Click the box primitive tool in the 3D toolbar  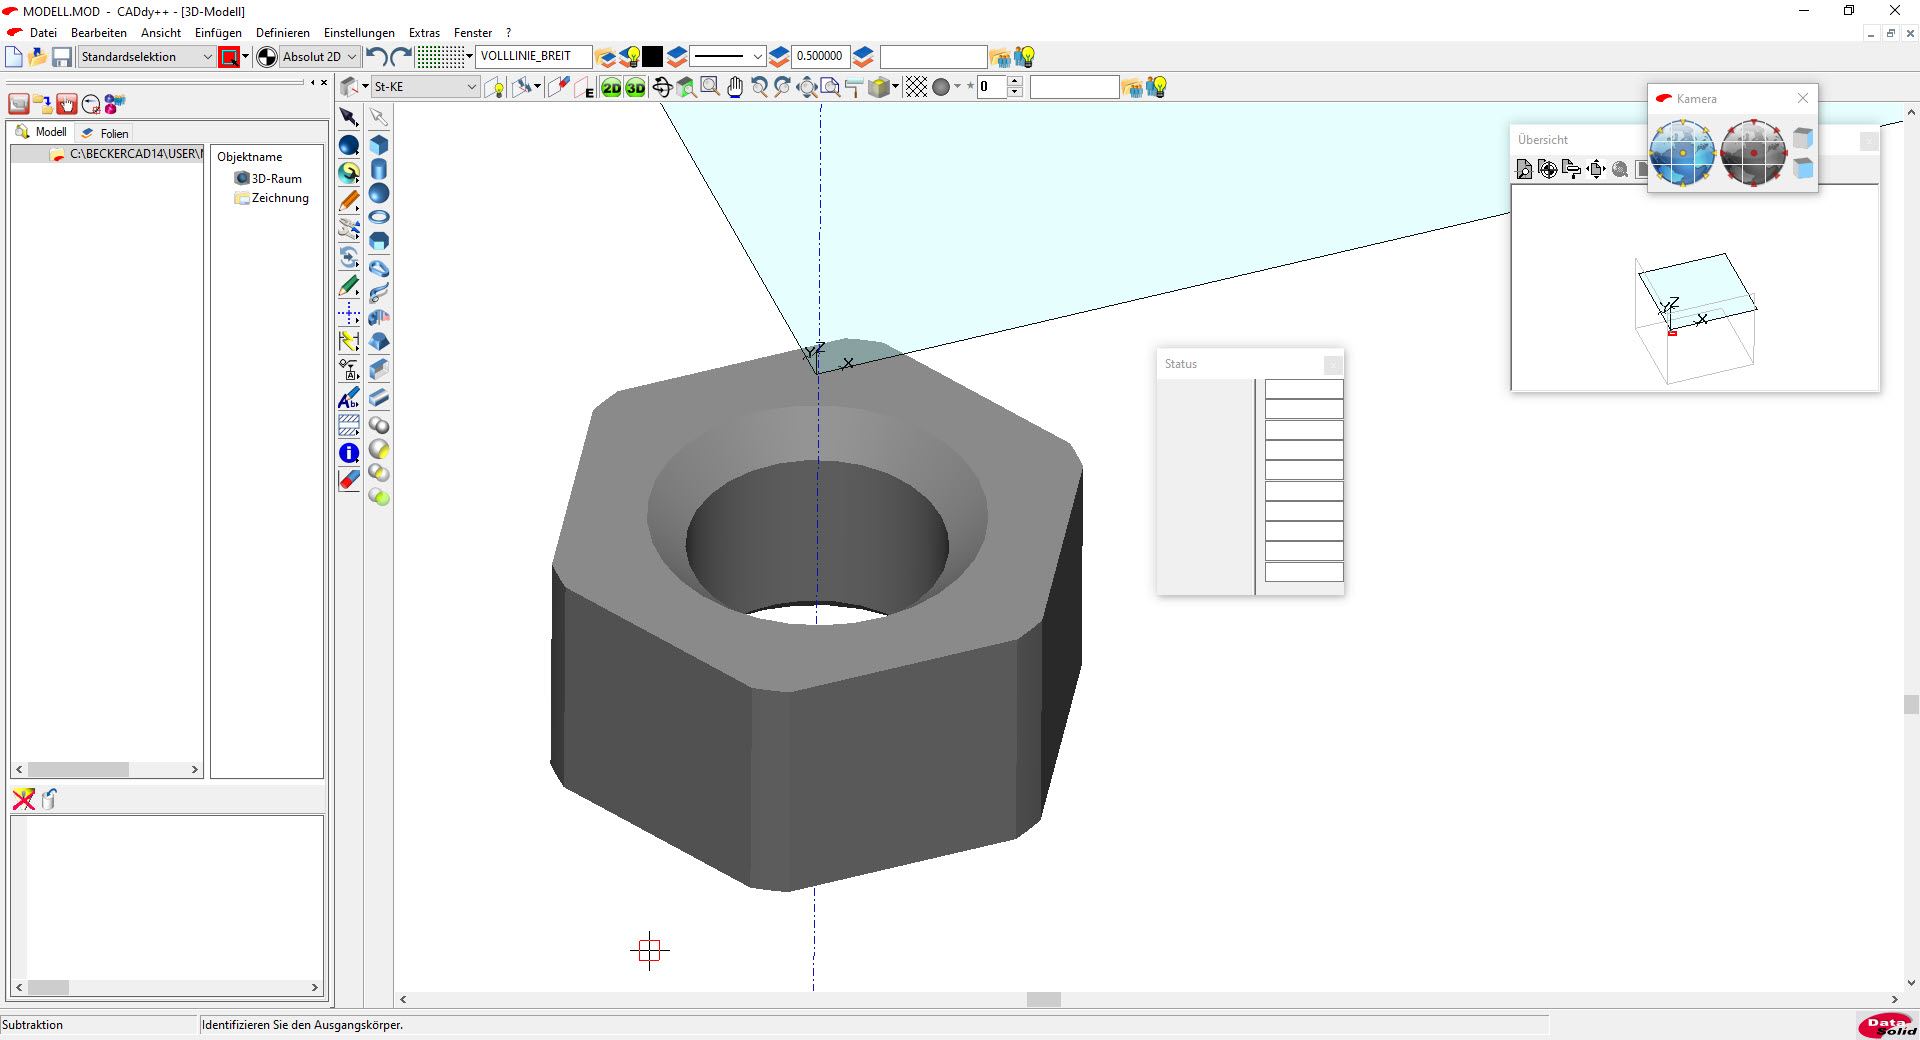[x=379, y=145]
